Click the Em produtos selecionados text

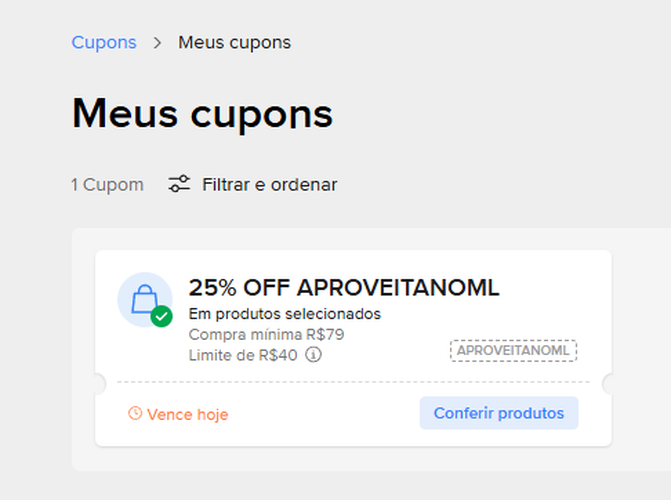285,314
